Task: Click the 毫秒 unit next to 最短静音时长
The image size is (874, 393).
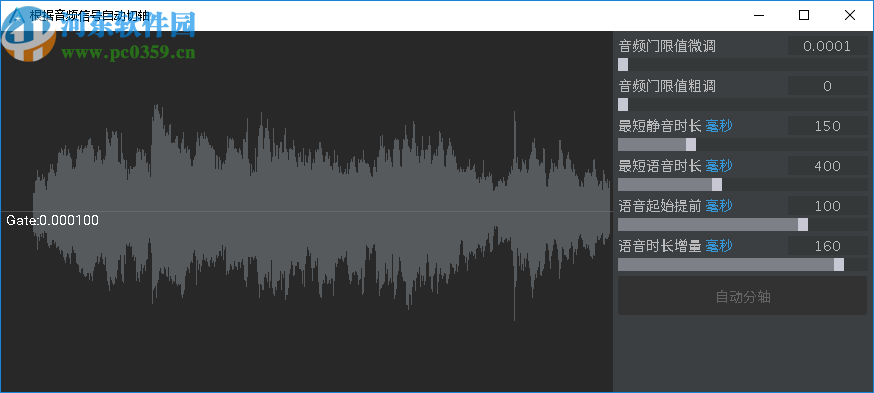Action: (719, 126)
